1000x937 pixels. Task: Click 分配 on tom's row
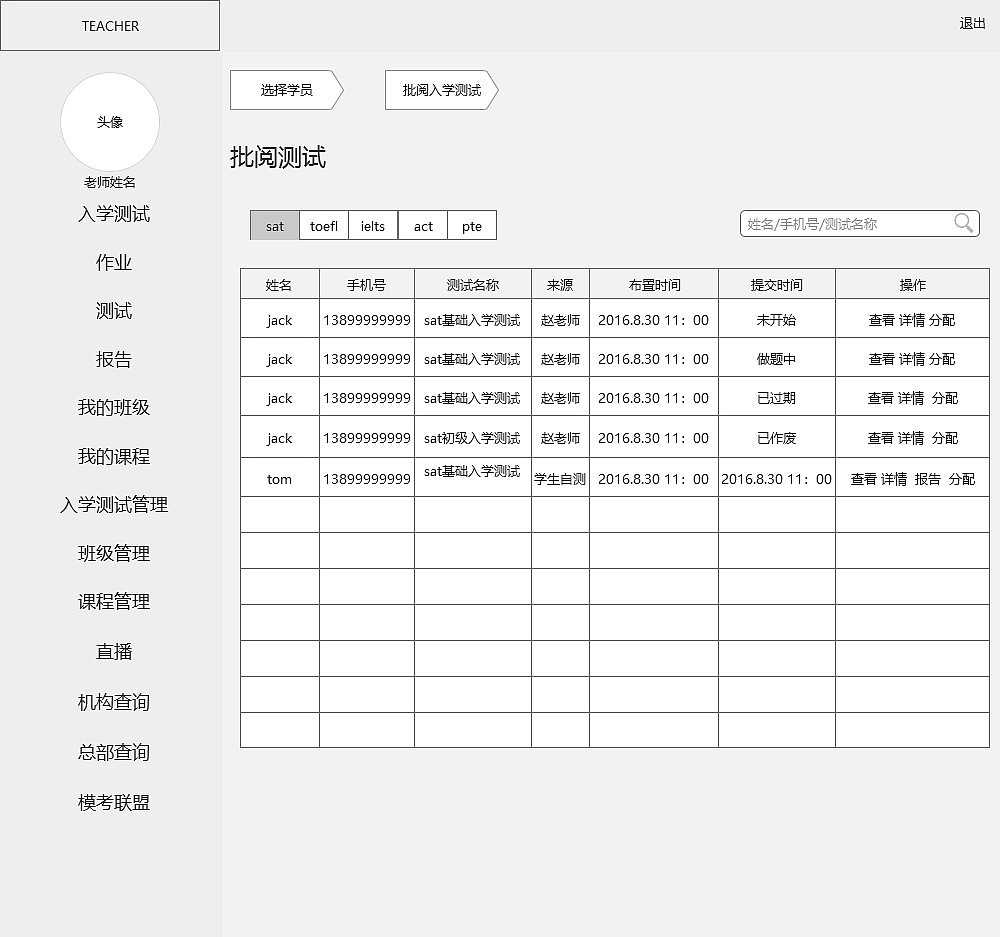click(x=961, y=478)
